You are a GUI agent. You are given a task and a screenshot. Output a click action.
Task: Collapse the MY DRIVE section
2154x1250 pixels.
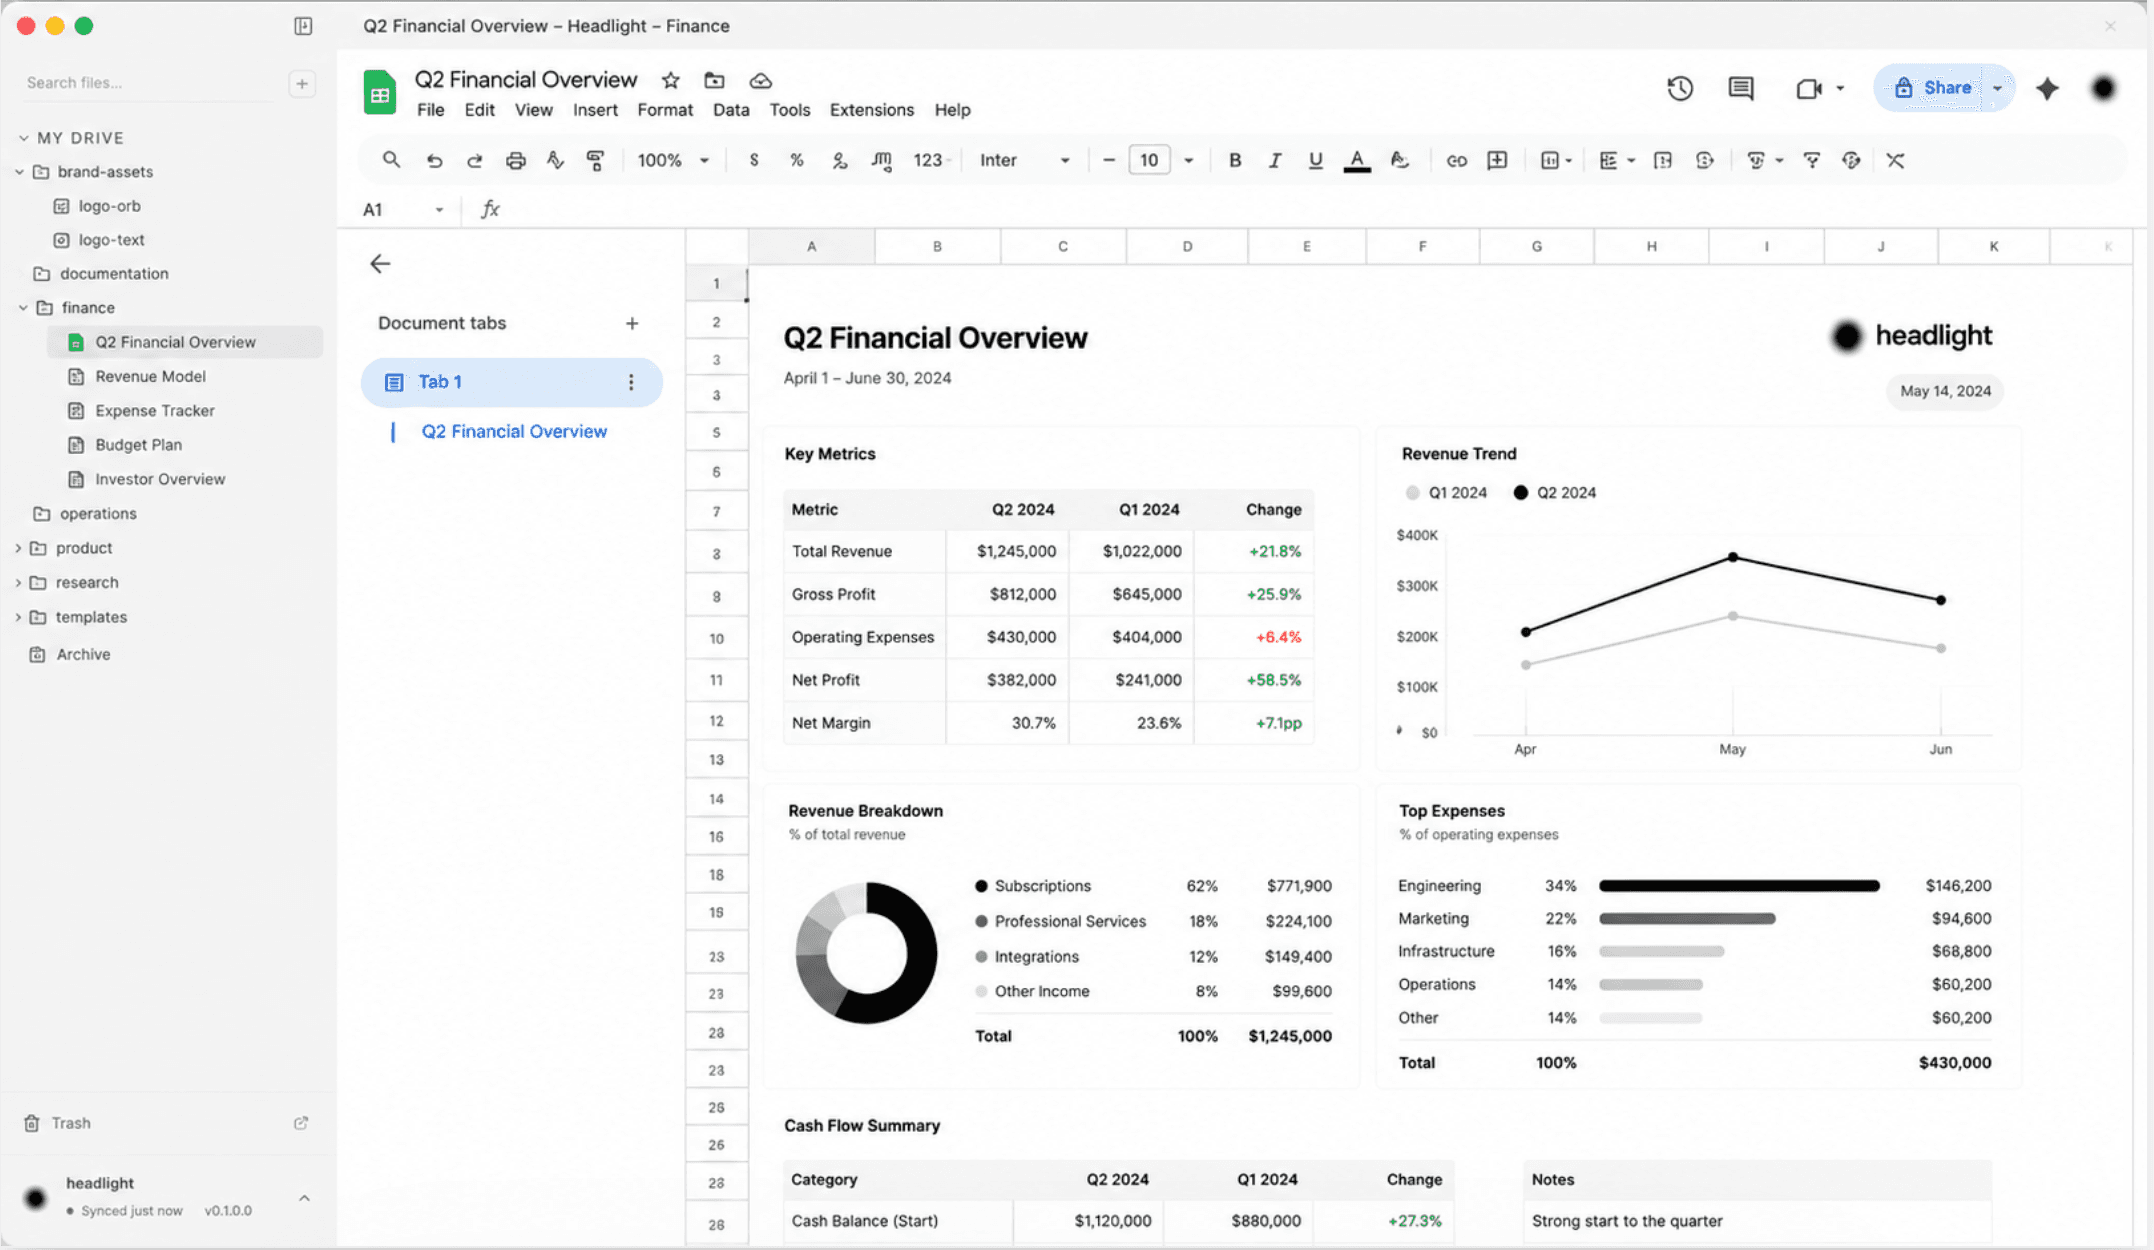[x=23, y=138]
